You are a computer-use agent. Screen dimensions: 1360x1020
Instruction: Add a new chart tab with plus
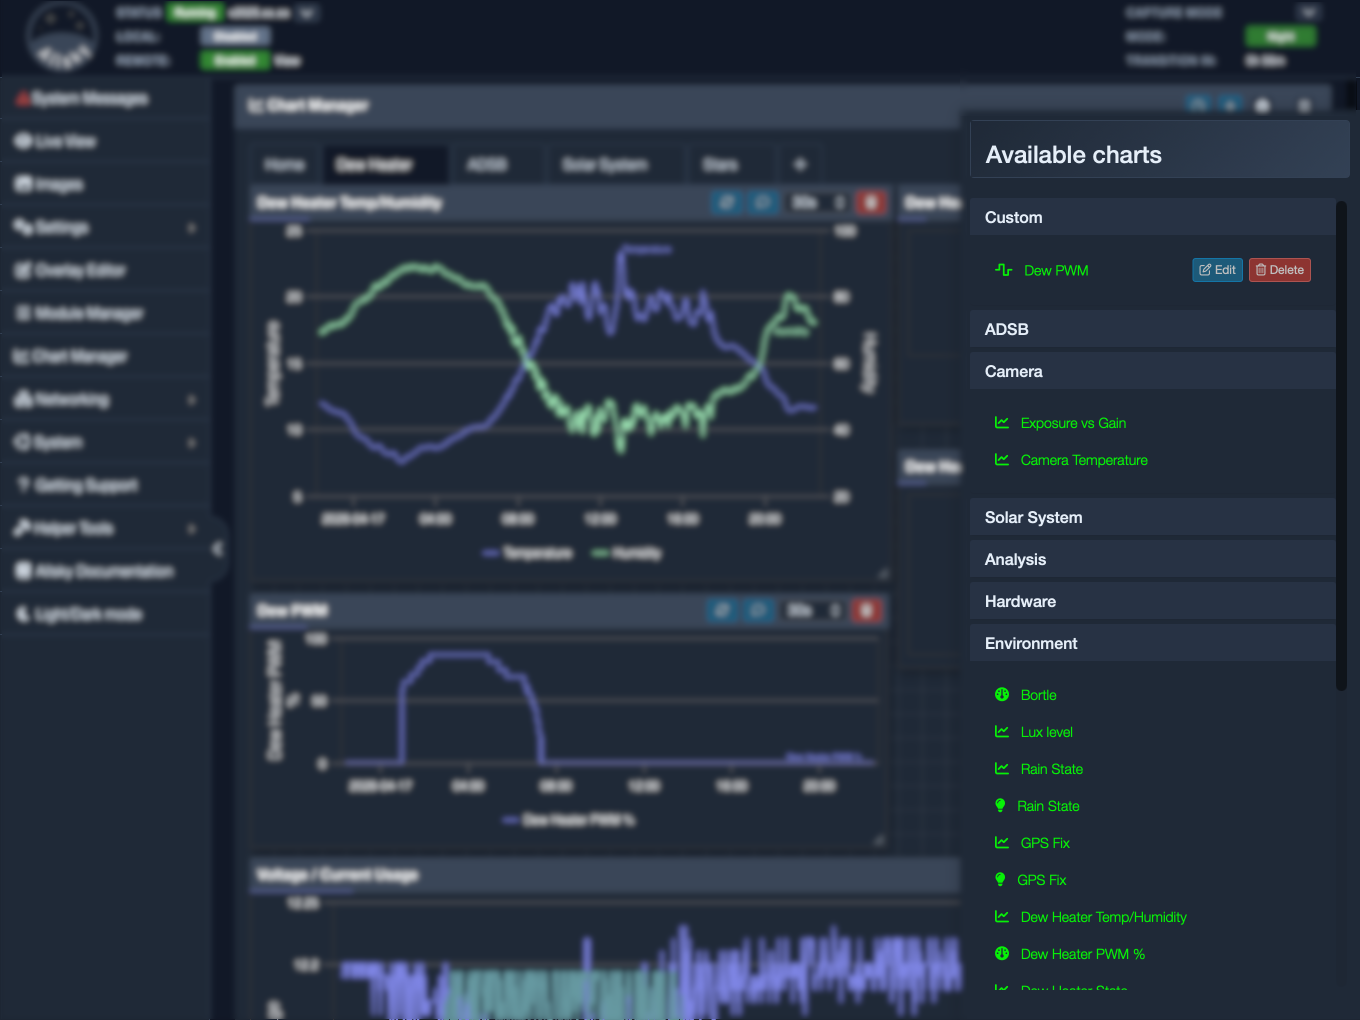800,165
